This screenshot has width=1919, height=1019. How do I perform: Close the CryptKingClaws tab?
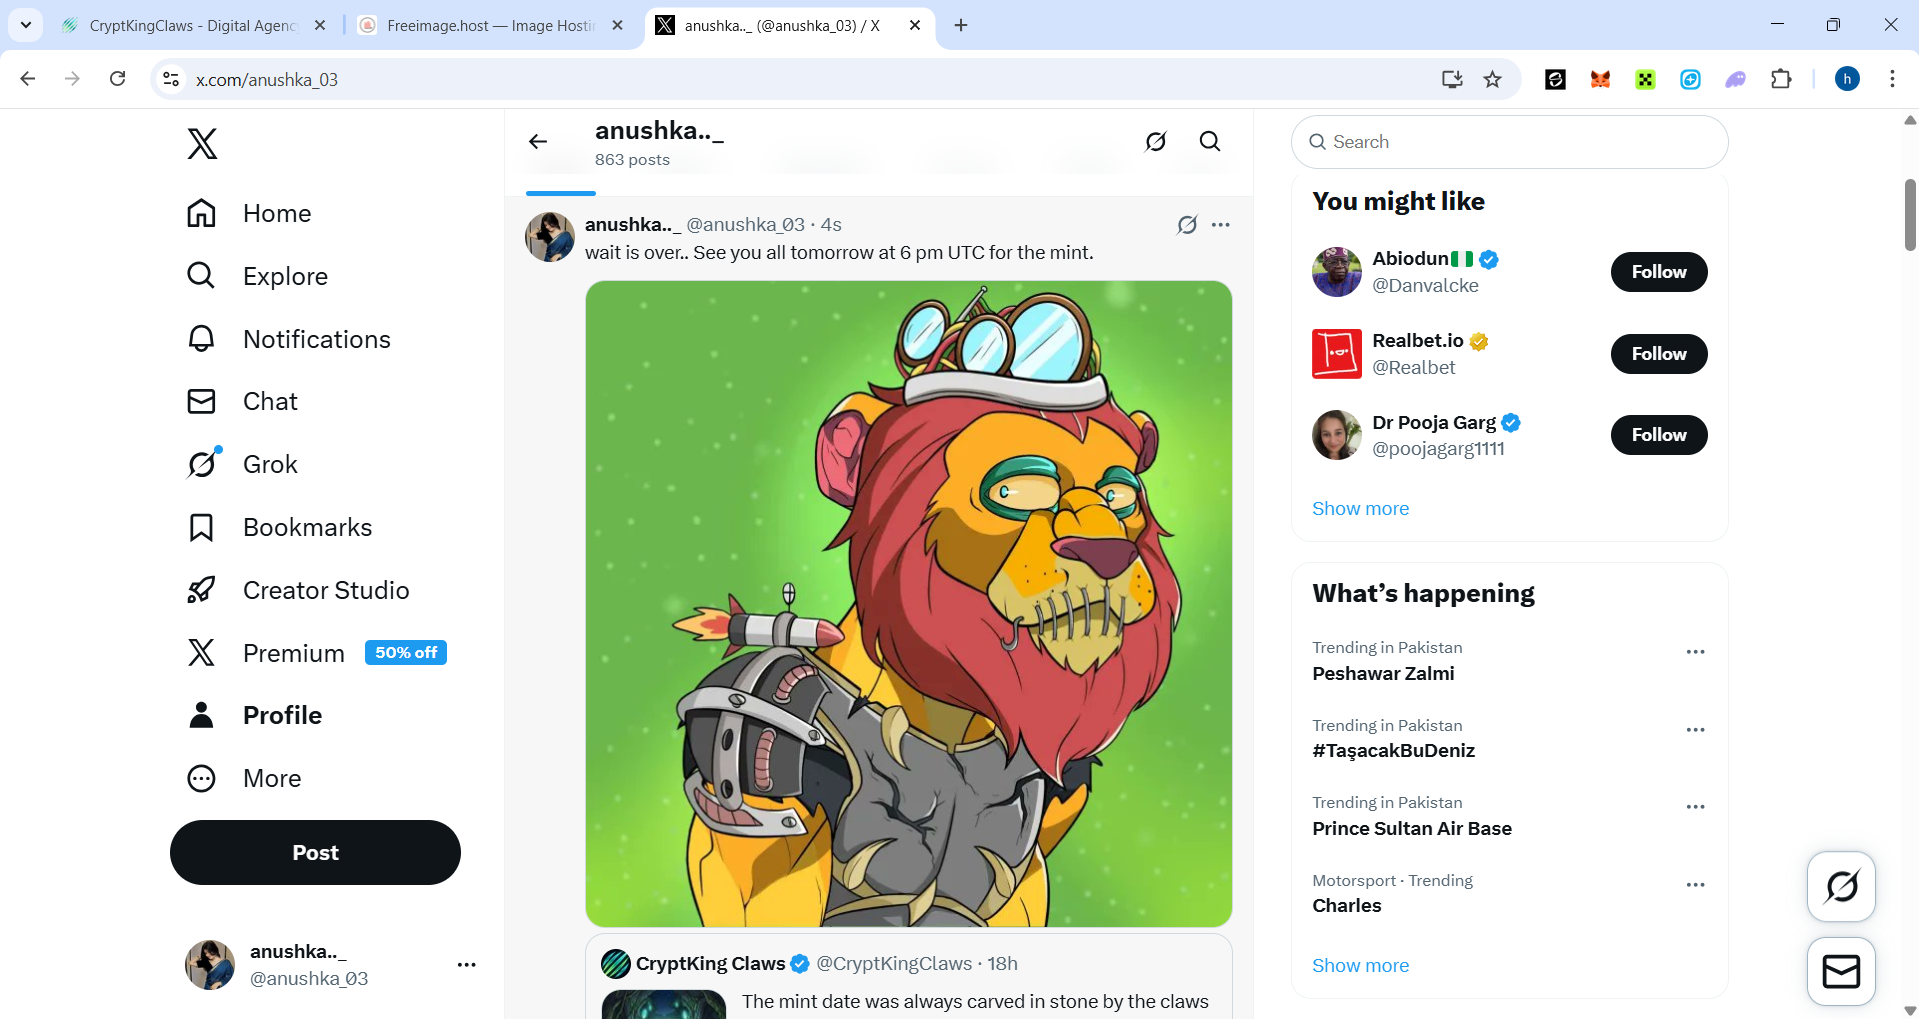point(320,25)
